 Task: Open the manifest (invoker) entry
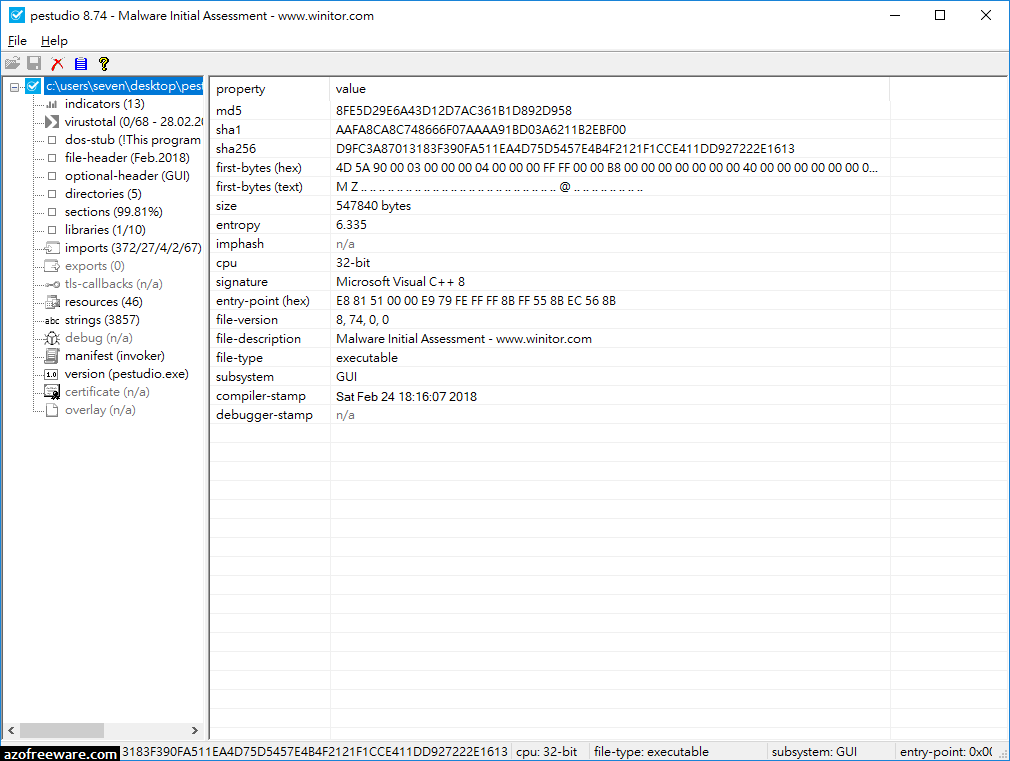(x=110, y=355)
